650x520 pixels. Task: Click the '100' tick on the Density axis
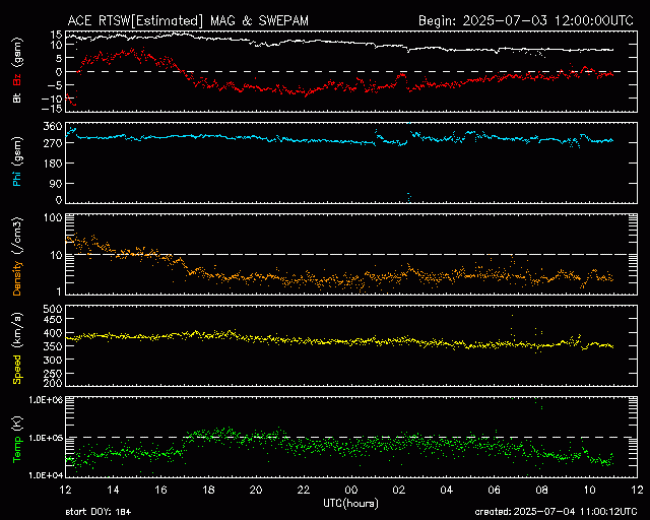pyautogui.click(x=53, y=218)
